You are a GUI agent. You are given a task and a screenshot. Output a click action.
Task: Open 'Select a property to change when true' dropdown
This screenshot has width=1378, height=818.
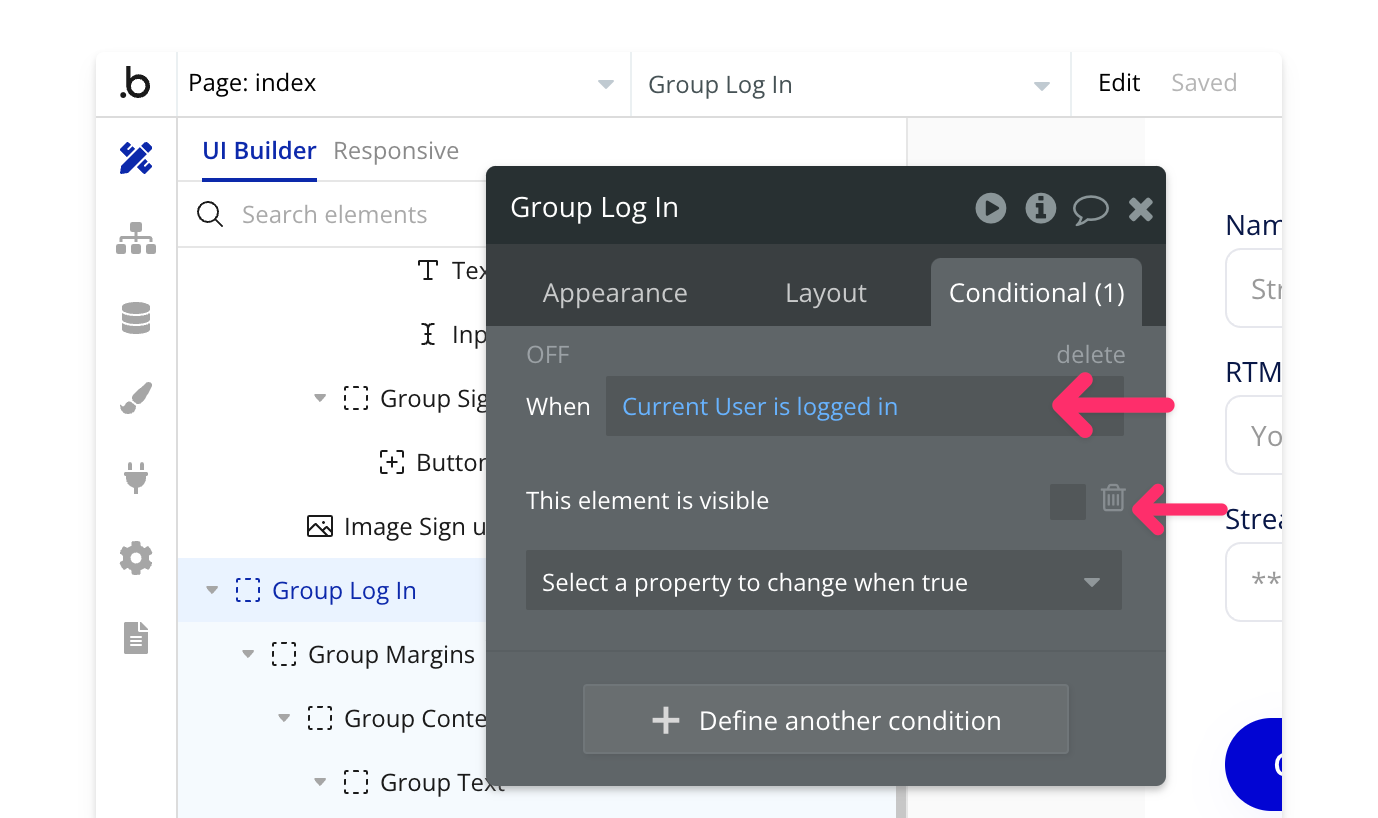tap(823, 582)
